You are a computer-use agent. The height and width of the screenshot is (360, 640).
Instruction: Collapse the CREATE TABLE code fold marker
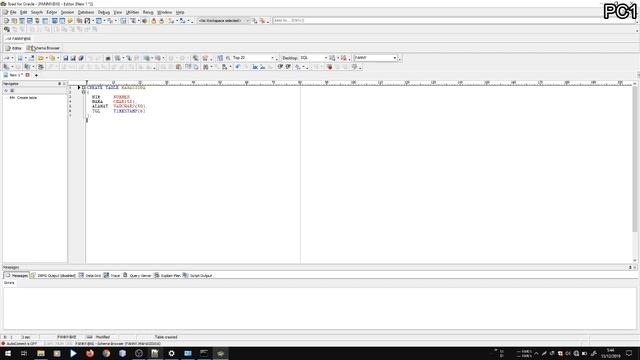pos(84,87)
